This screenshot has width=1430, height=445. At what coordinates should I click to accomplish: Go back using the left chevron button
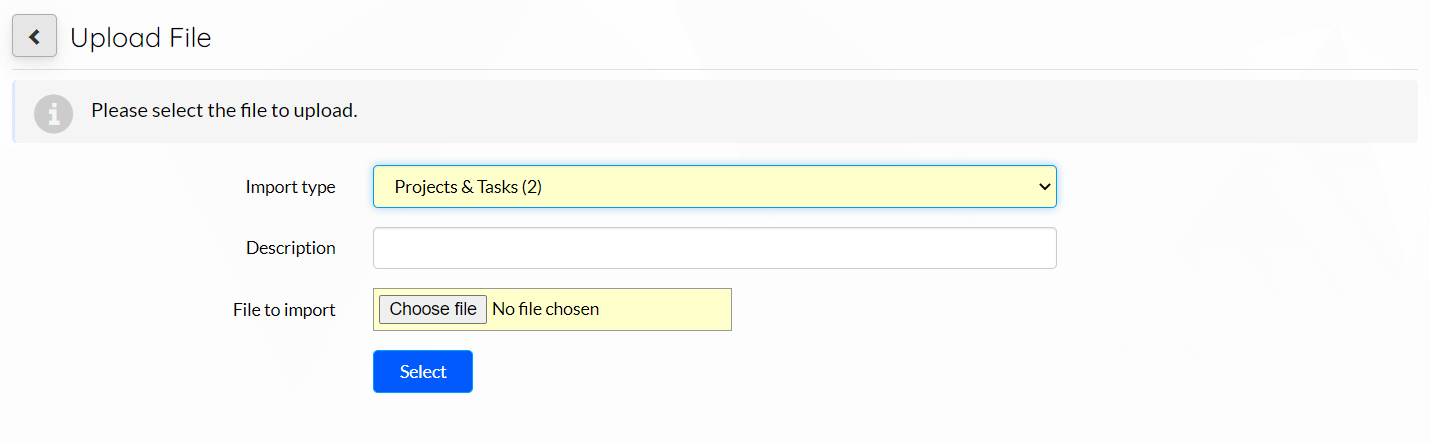[34, 37]
